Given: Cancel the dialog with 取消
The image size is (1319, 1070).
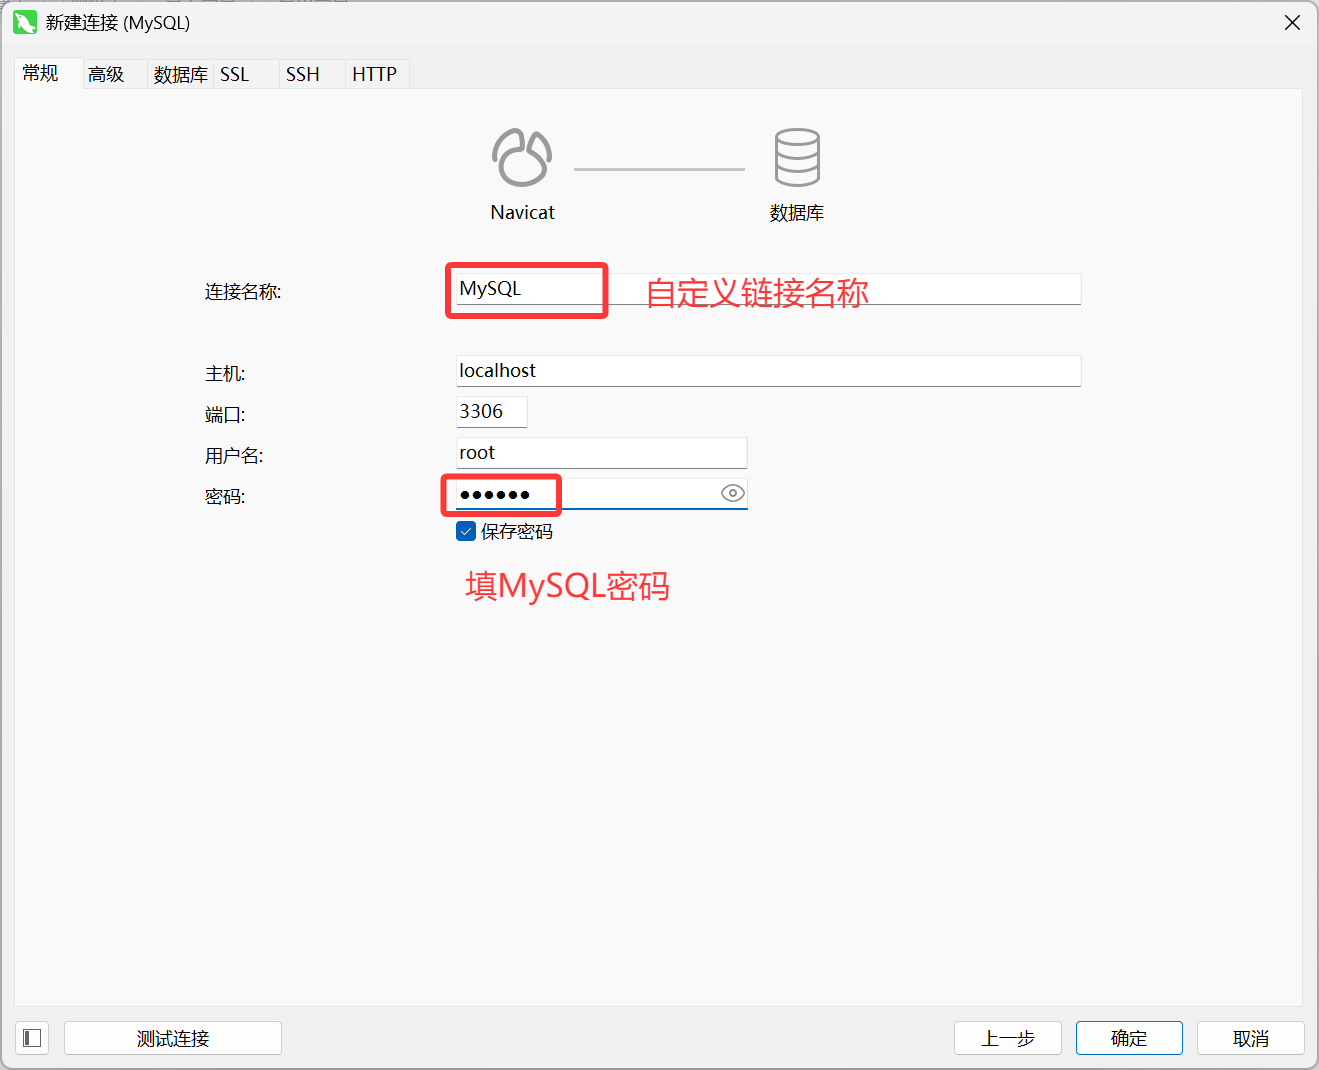Looking at the screenshot, I should click(x=1251, y=1038).
